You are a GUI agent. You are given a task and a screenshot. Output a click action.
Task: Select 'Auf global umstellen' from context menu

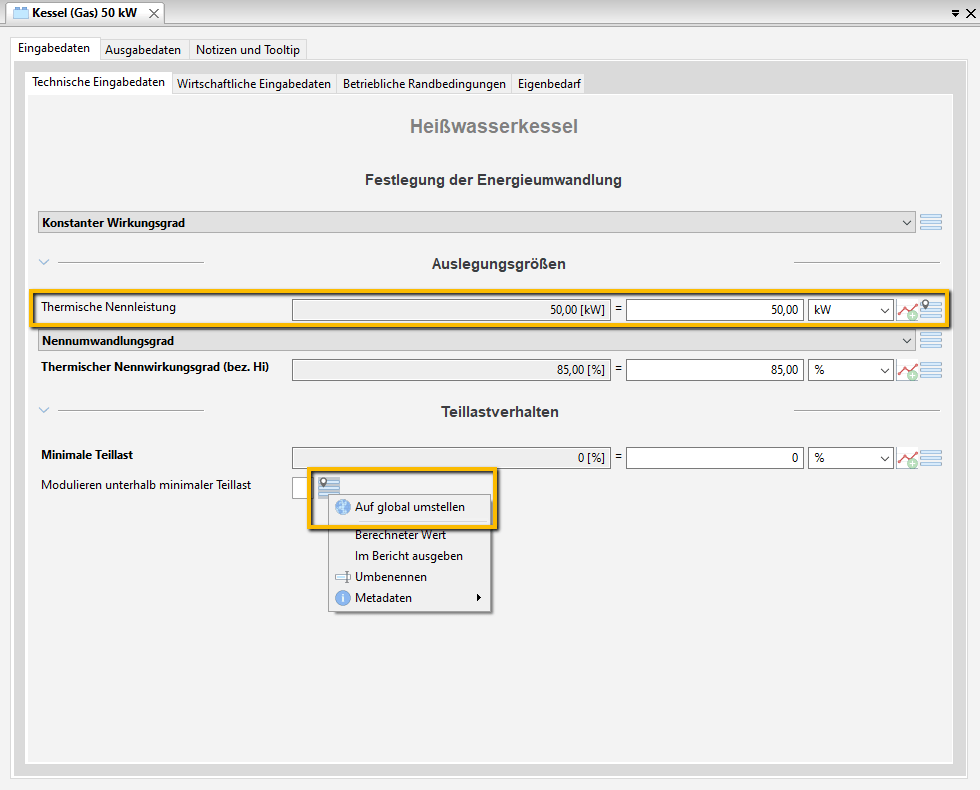point(409,507)
